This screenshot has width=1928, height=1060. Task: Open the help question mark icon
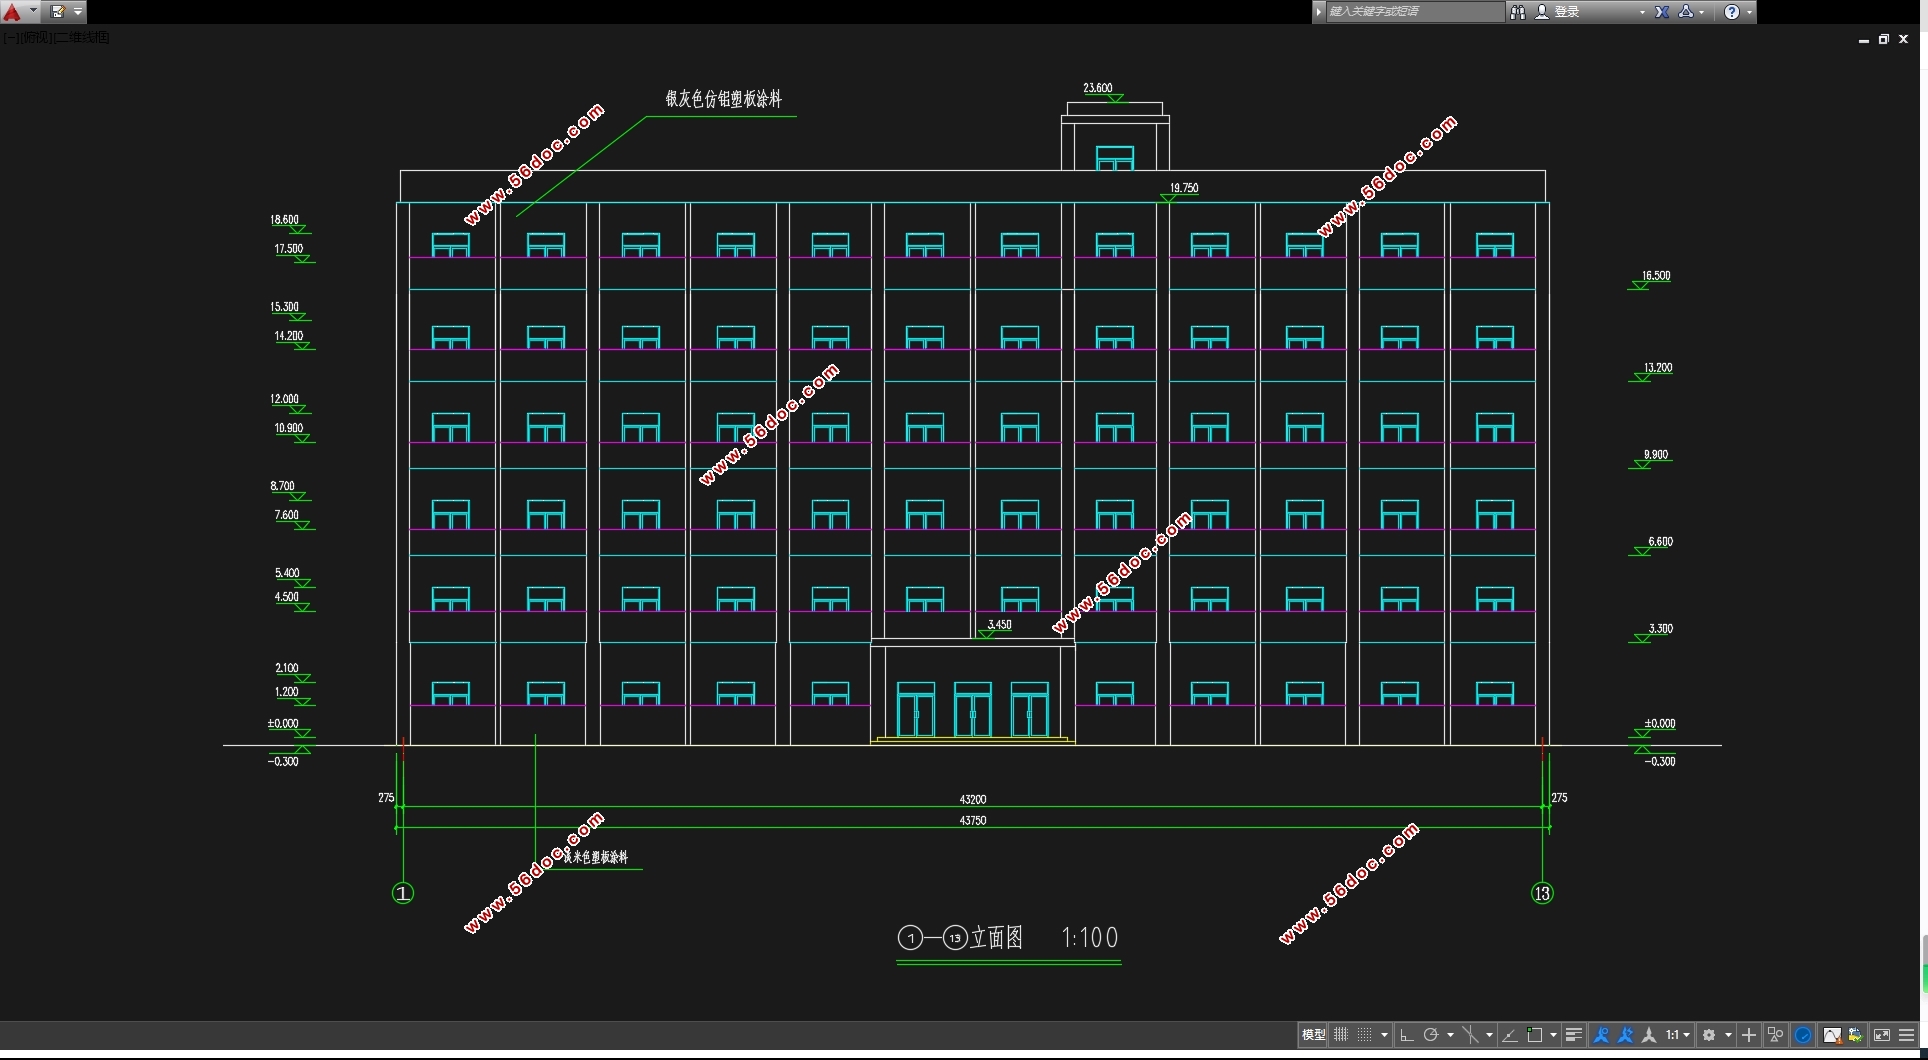[1732, 12]
